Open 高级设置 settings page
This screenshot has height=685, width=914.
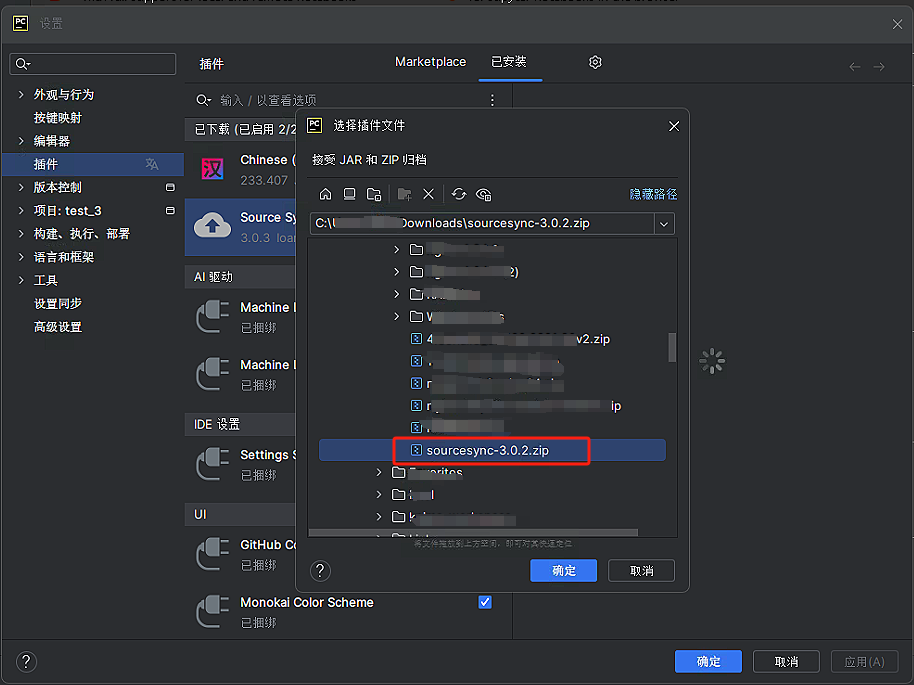coord(58,327)
